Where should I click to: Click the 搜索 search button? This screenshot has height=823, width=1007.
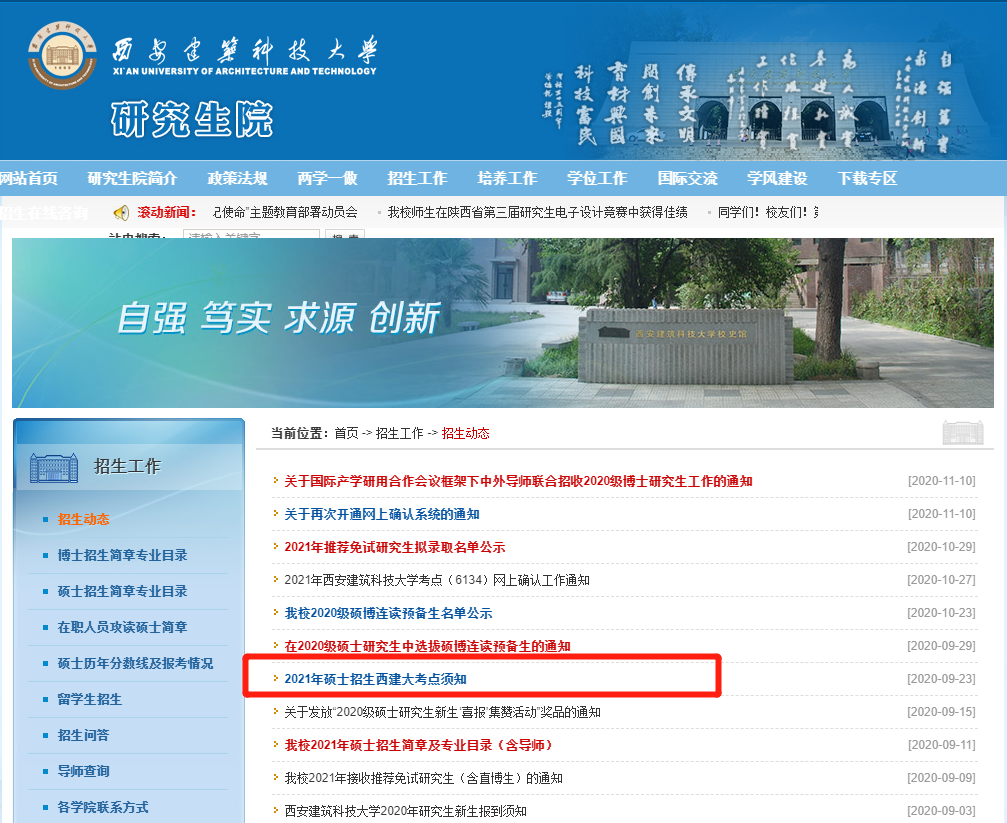(344, 233)
